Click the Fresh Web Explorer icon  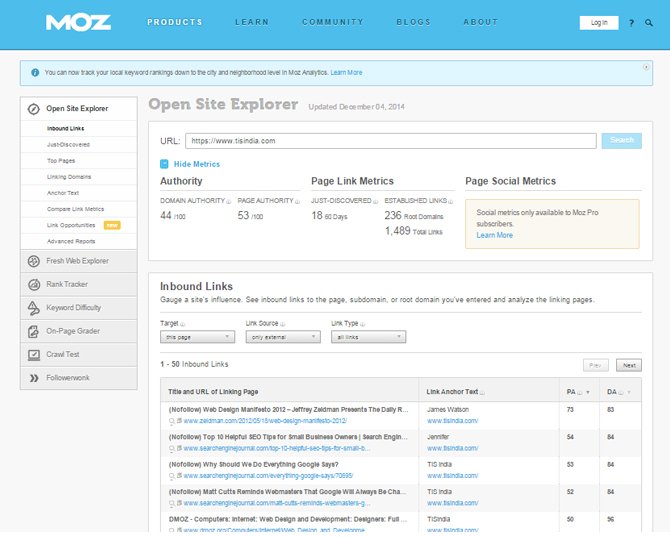coord(34,261)
